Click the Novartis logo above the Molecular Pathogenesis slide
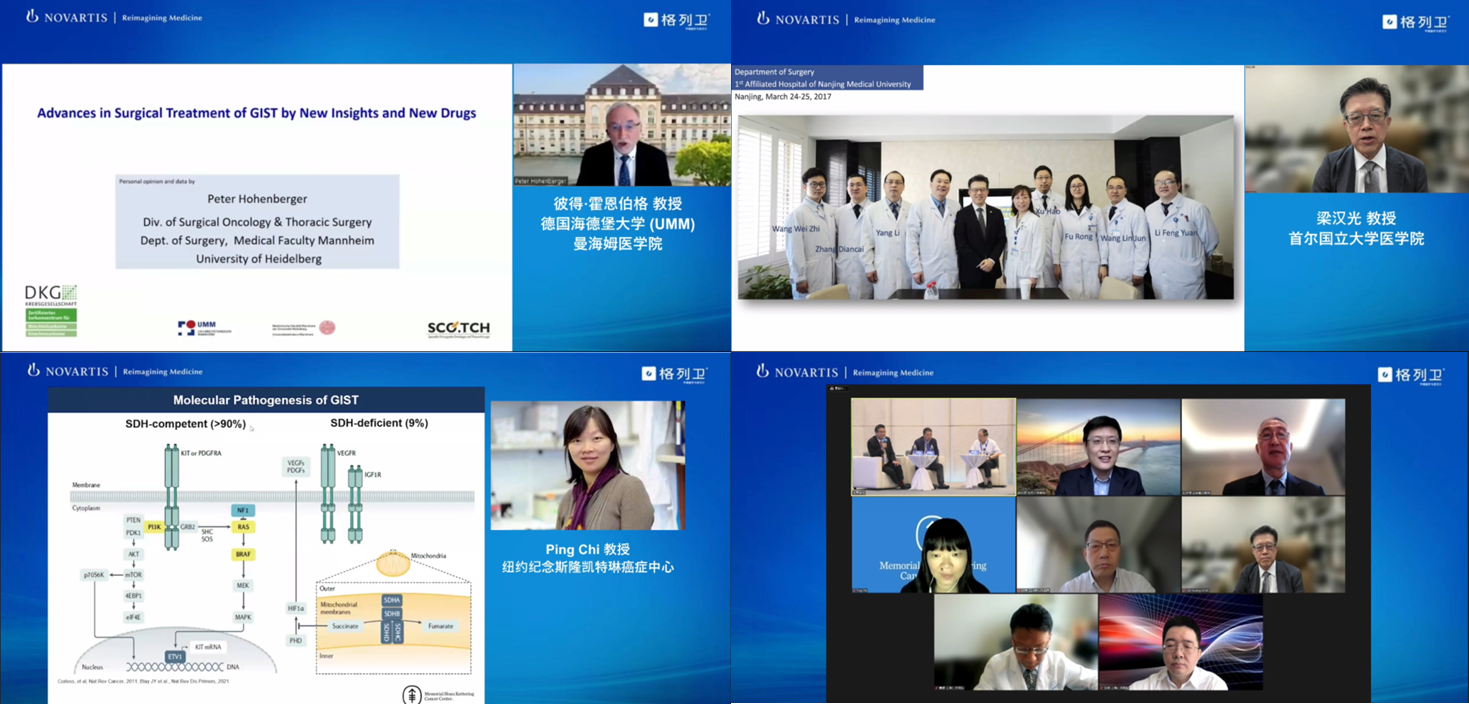 [114, 371]
